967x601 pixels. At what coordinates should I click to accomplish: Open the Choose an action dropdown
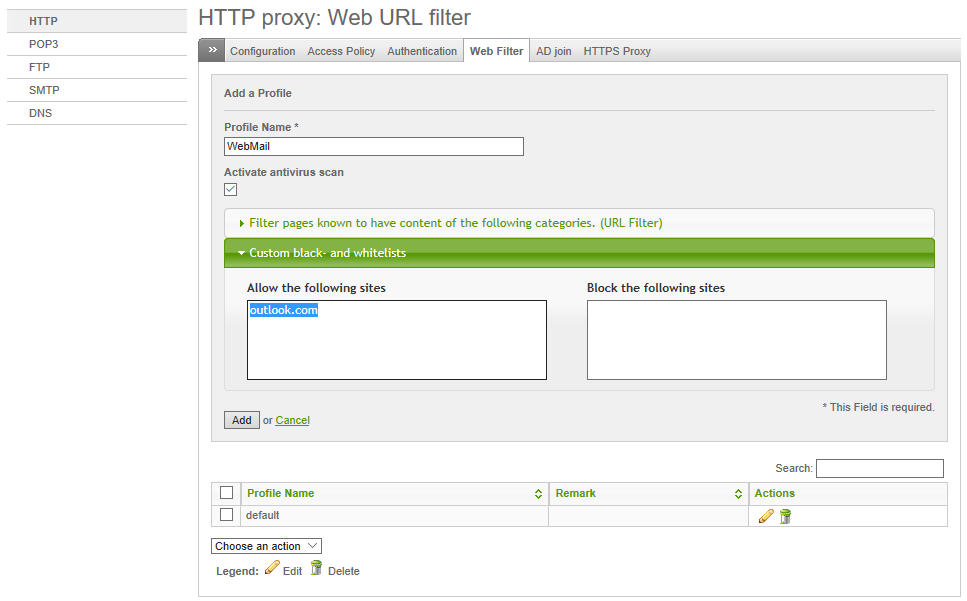(x=266, y=546)
